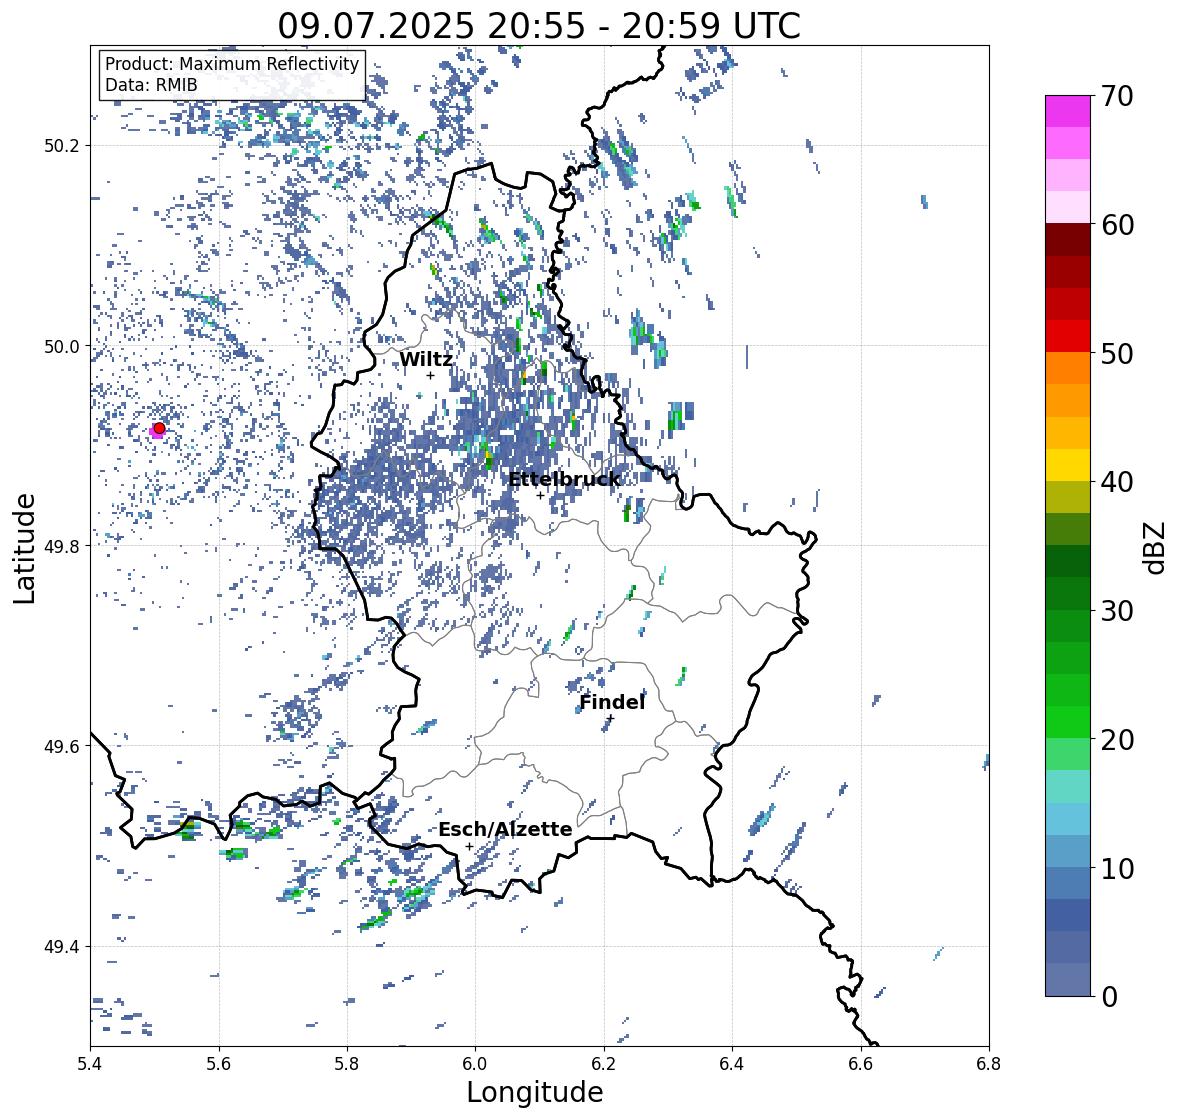Click the Wiltz city label
The height and width of the screenshot is (1117, 1179).
[426, 359]
